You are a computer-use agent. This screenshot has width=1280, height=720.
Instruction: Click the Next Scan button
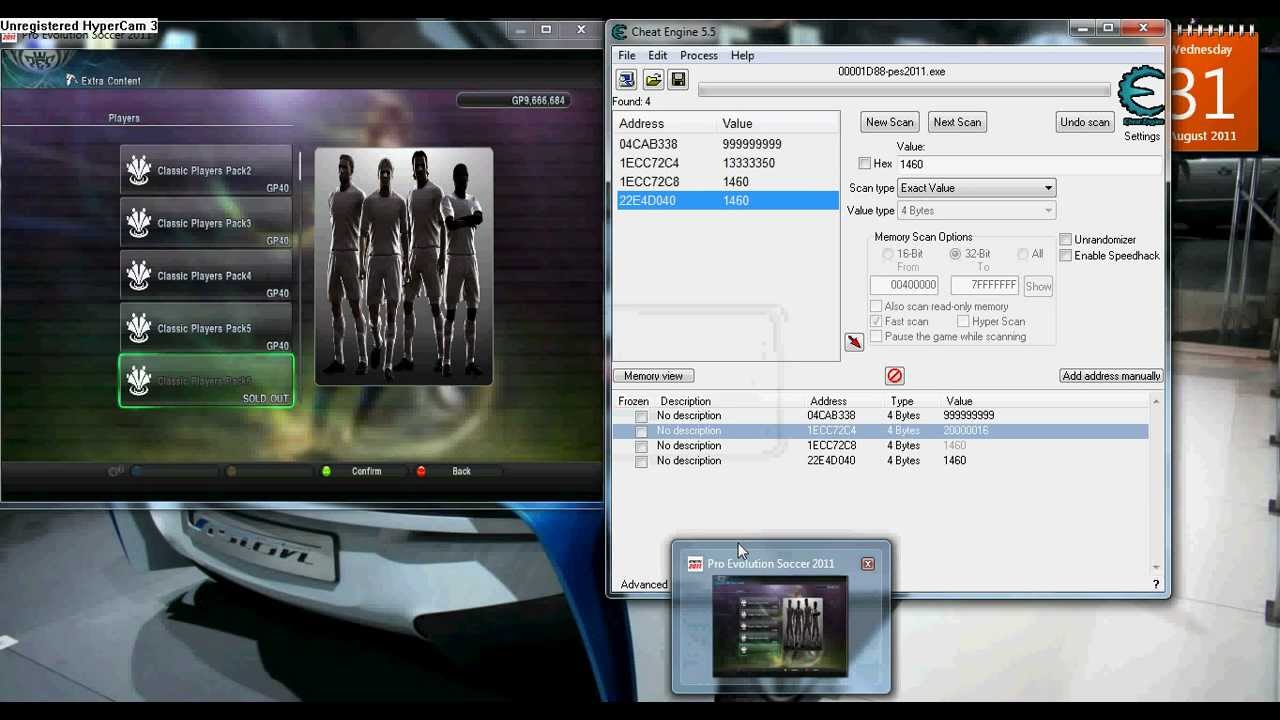click(957, 122)
